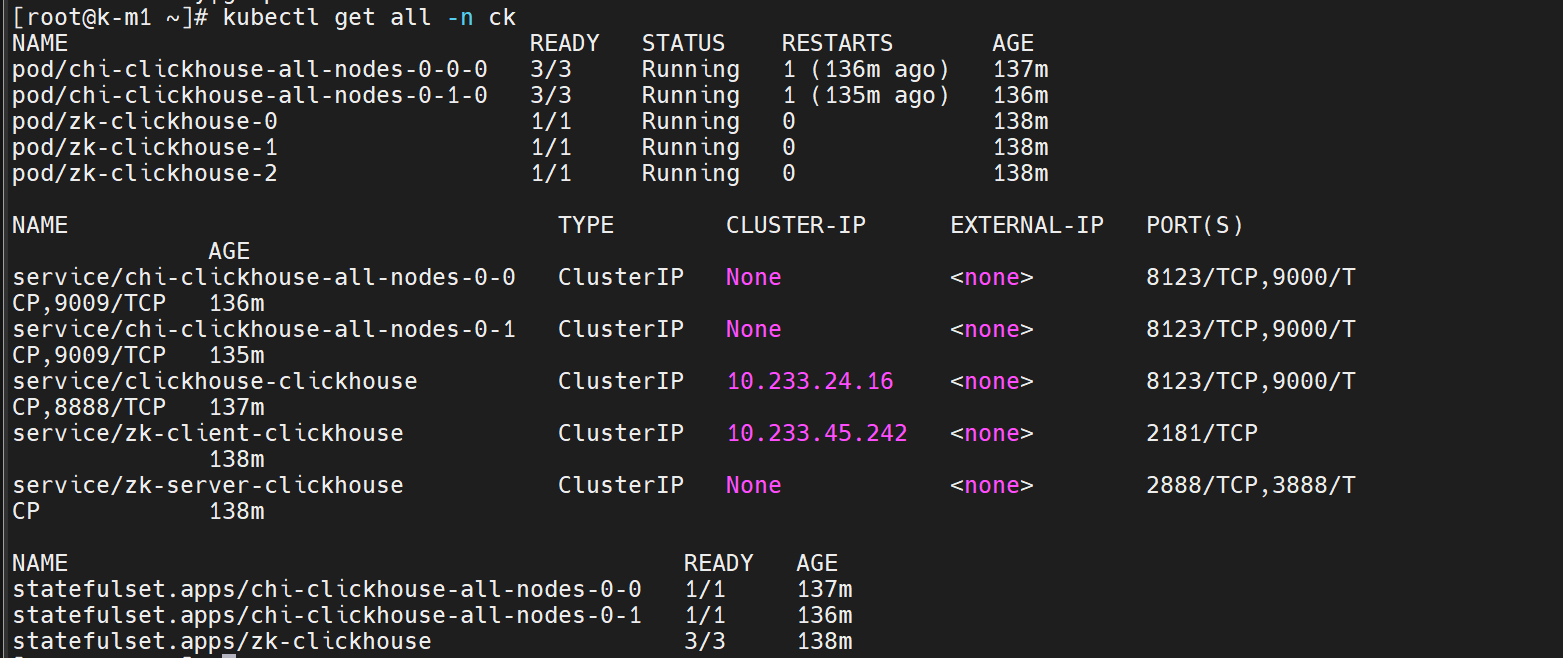Select pod/chi-clickhouse-all-nodes-0-0-0 name
The height and width of the screenshot is (658, 1563).
[x=250, y=69]
